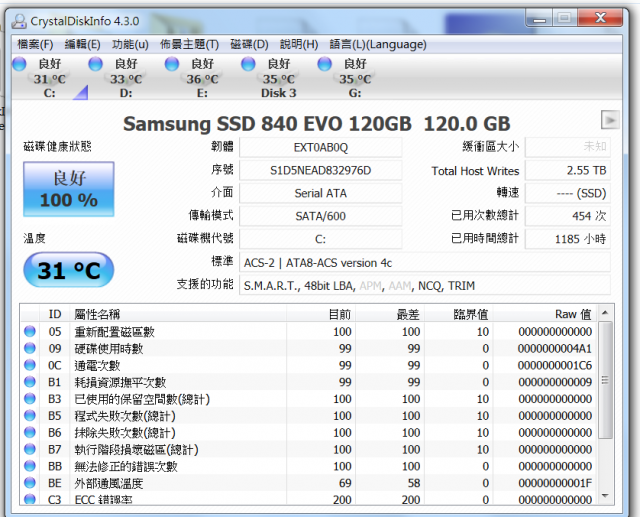This screenshot has height=517, width=640.
Task: Click the CrystalDiskInfo title bar app icon
Action: point(19,21)
